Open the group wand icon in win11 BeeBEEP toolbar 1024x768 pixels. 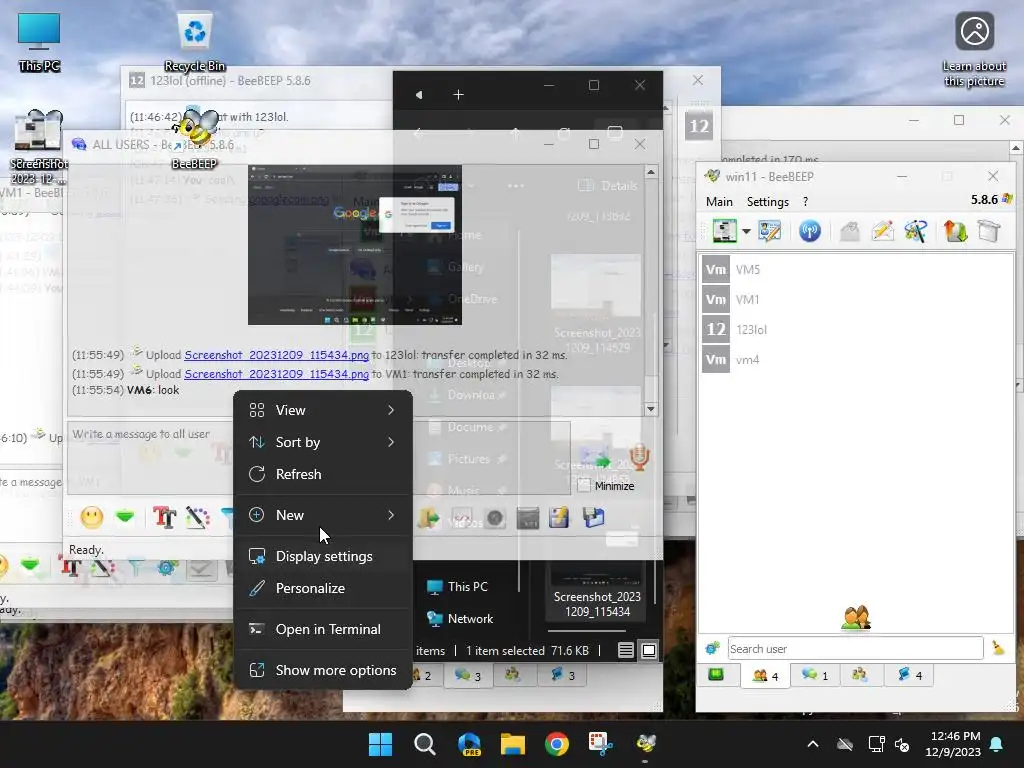click(916, 231)
